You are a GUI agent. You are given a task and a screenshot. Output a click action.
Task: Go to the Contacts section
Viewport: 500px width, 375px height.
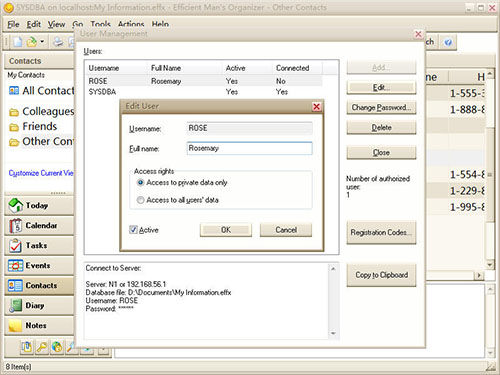click(x=39, y=285)
